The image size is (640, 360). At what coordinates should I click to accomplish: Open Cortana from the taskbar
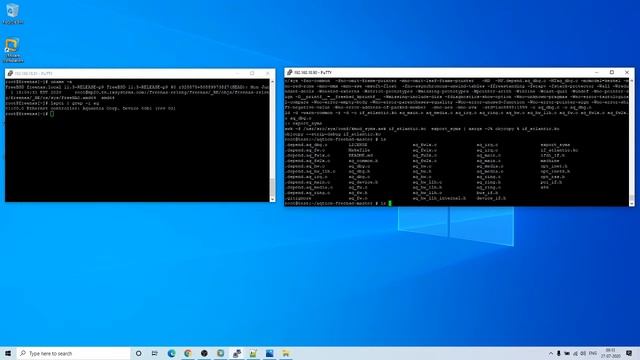click(x=138, y=353)
